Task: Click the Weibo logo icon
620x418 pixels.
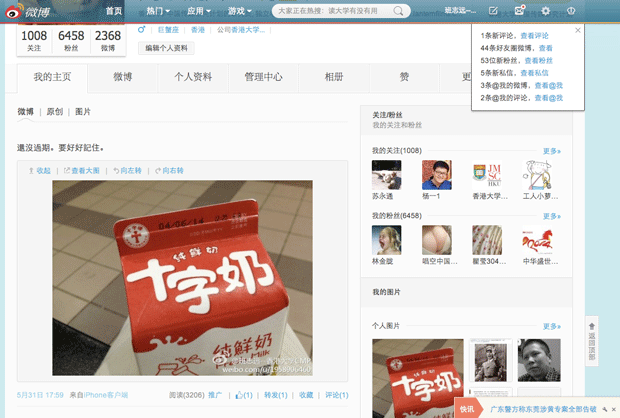Action: pos(13,12)
